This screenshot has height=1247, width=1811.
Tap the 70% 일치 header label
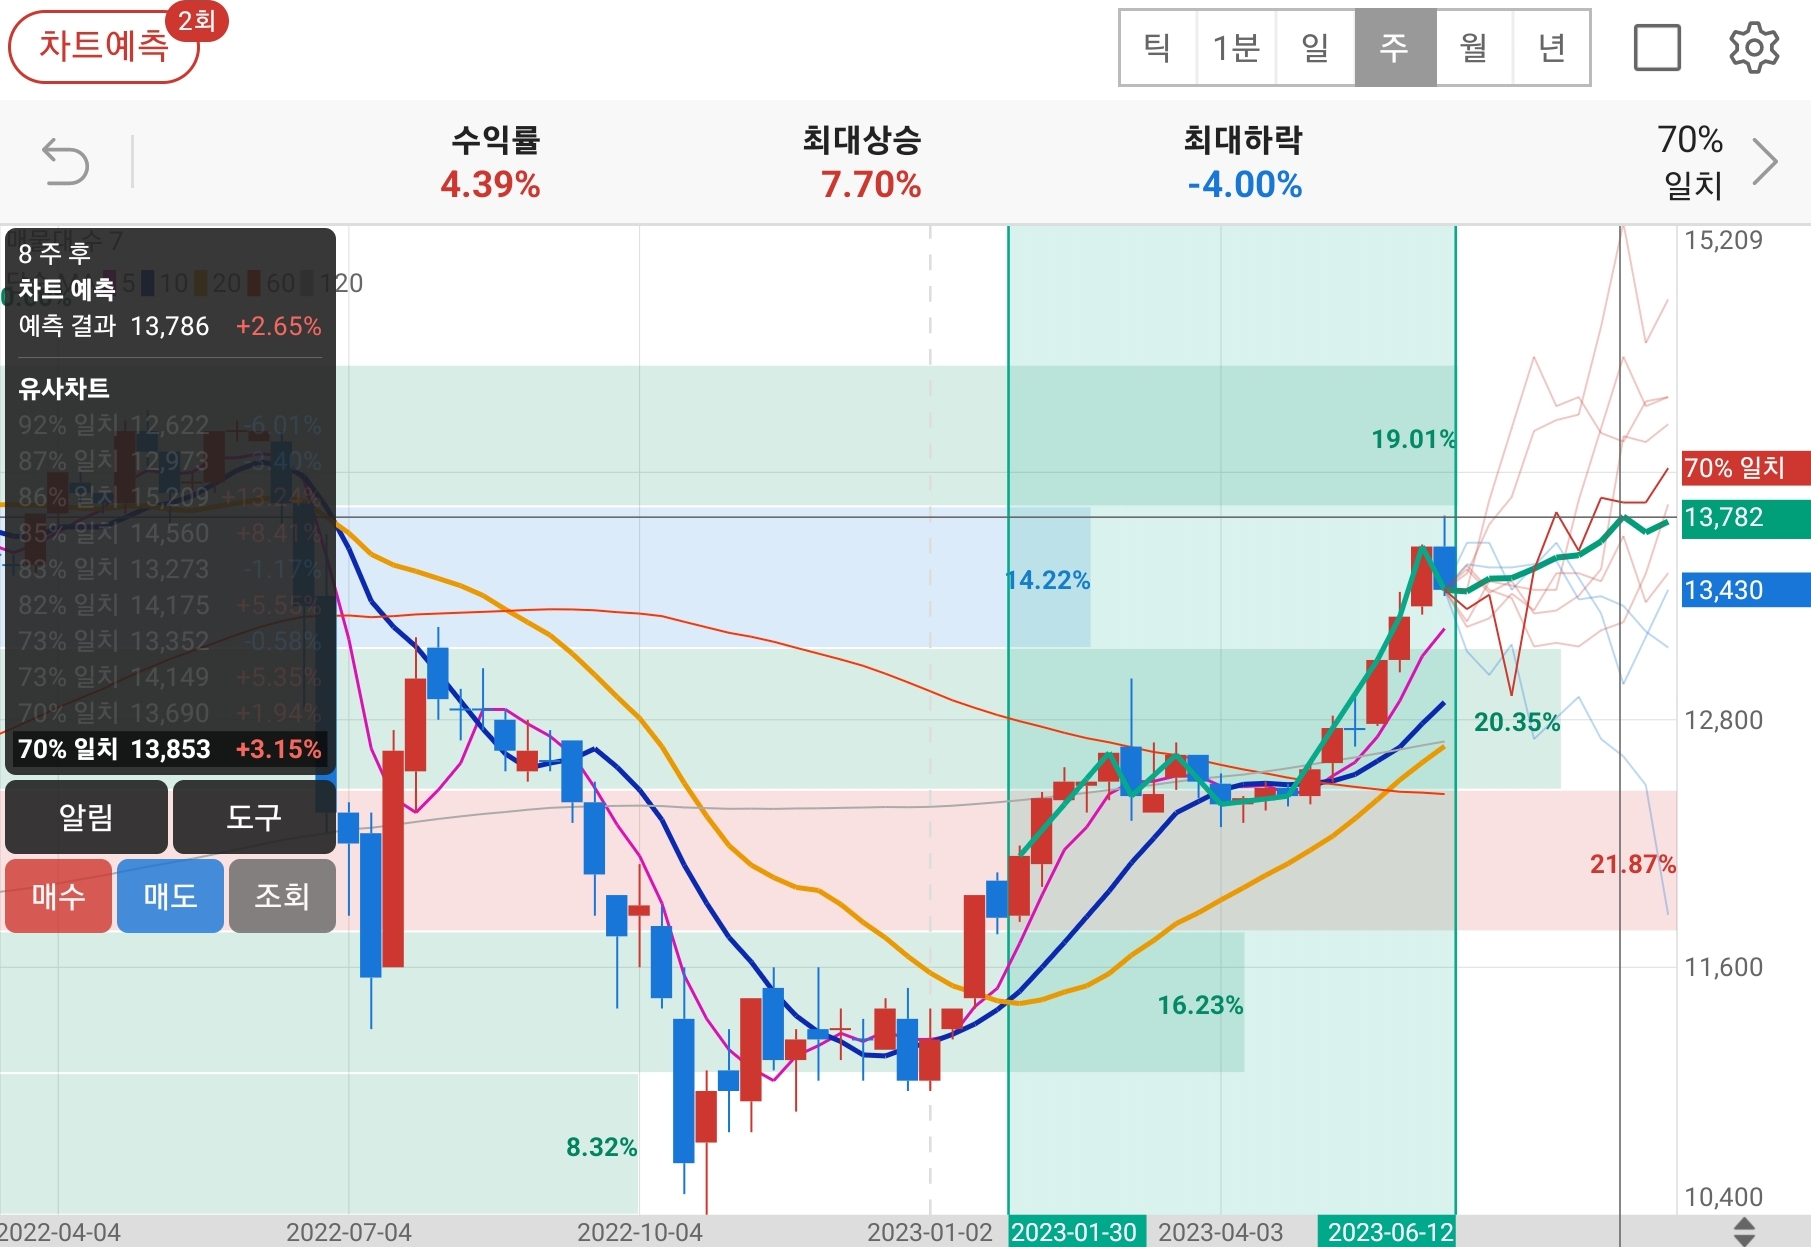pos(1691,161)
